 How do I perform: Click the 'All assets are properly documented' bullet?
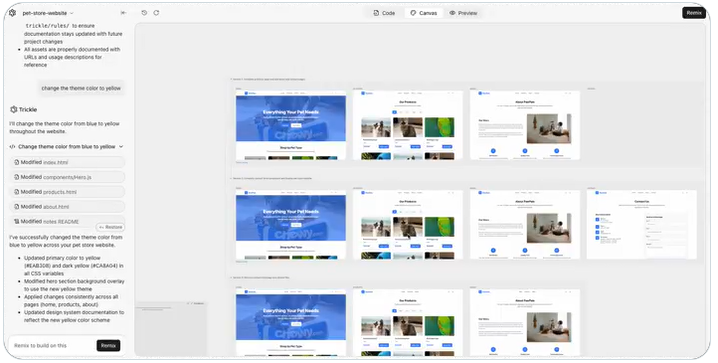(72, 57)
